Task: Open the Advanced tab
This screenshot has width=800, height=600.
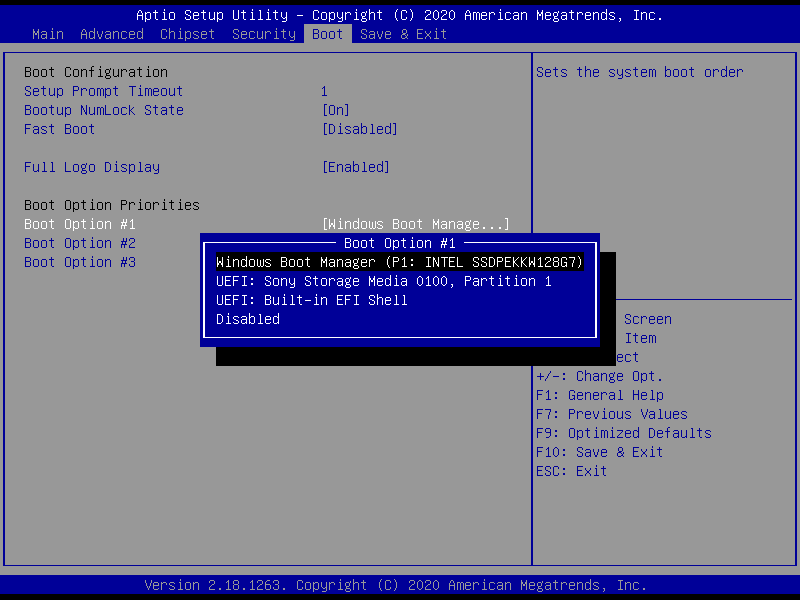Action: pos(112,34)
